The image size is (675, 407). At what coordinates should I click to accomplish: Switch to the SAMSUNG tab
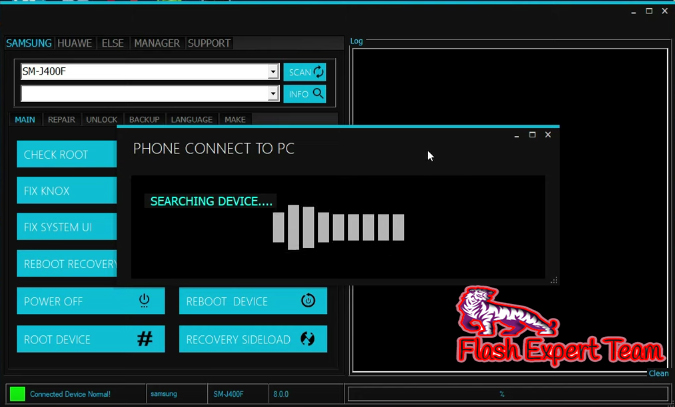point(29,43)
